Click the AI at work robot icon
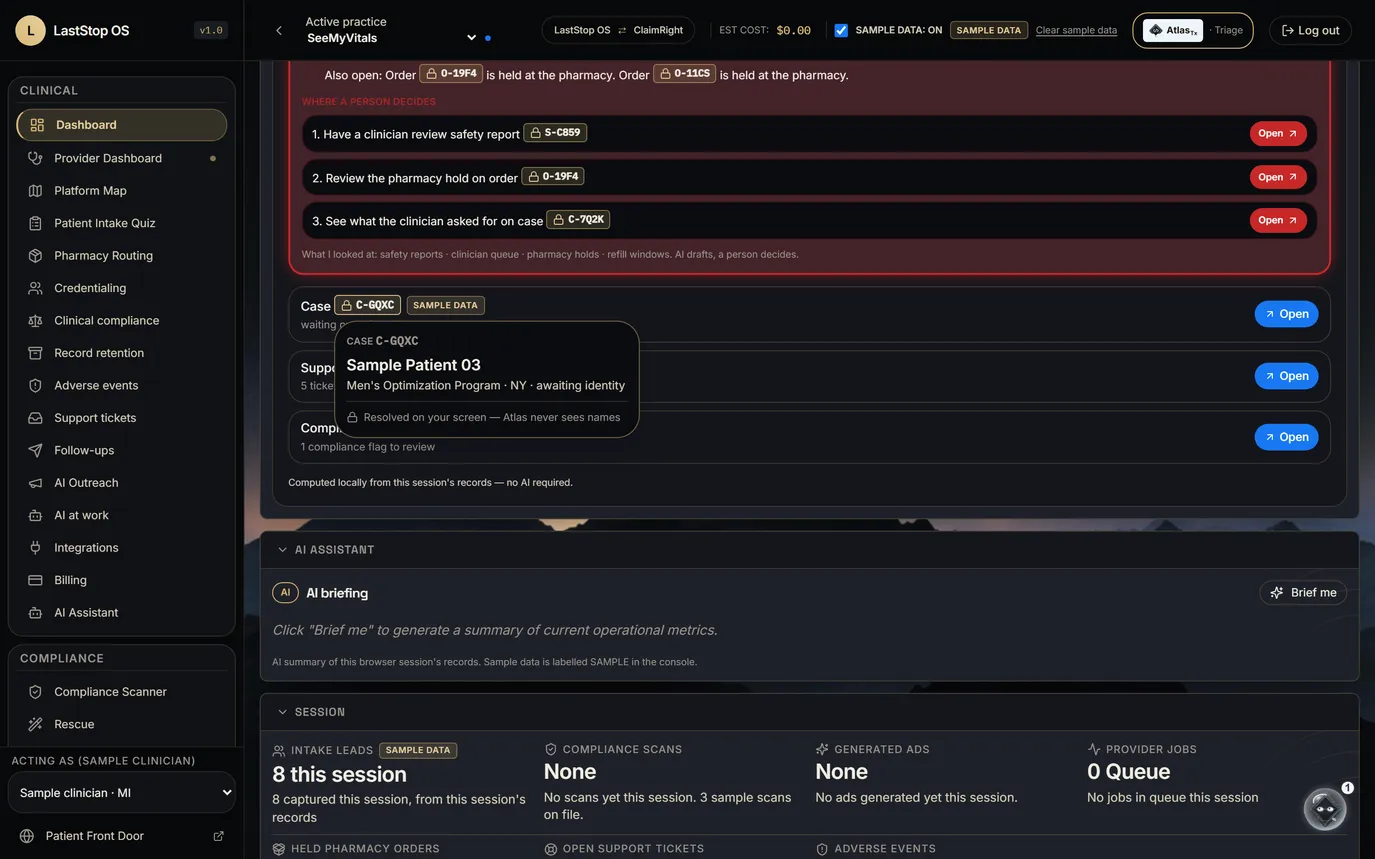Image resolution: width=1375 pixels, height=859 pixels. point(36,516)
